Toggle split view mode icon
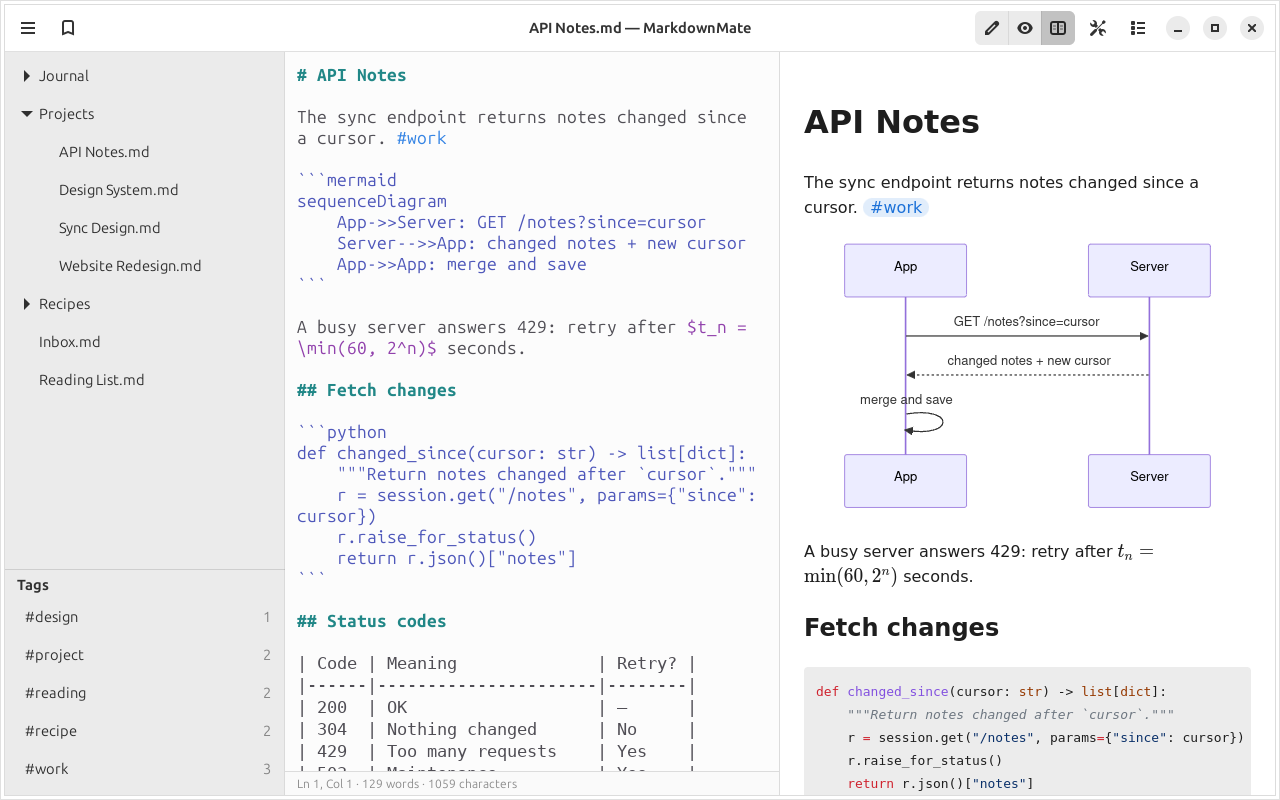Image resolution: width=1280 pixels, height=800 pixels. pos(1058,28)
